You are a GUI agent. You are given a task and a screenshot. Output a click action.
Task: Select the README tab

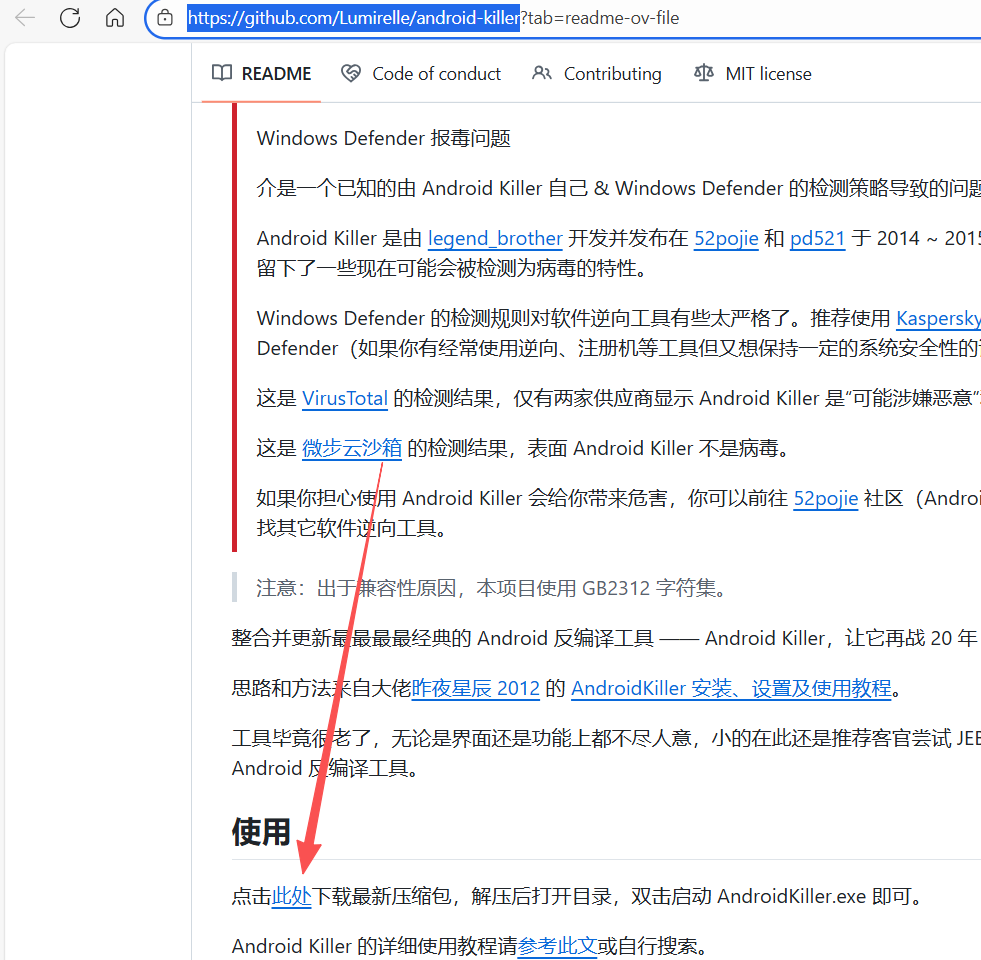pos(276,74)
